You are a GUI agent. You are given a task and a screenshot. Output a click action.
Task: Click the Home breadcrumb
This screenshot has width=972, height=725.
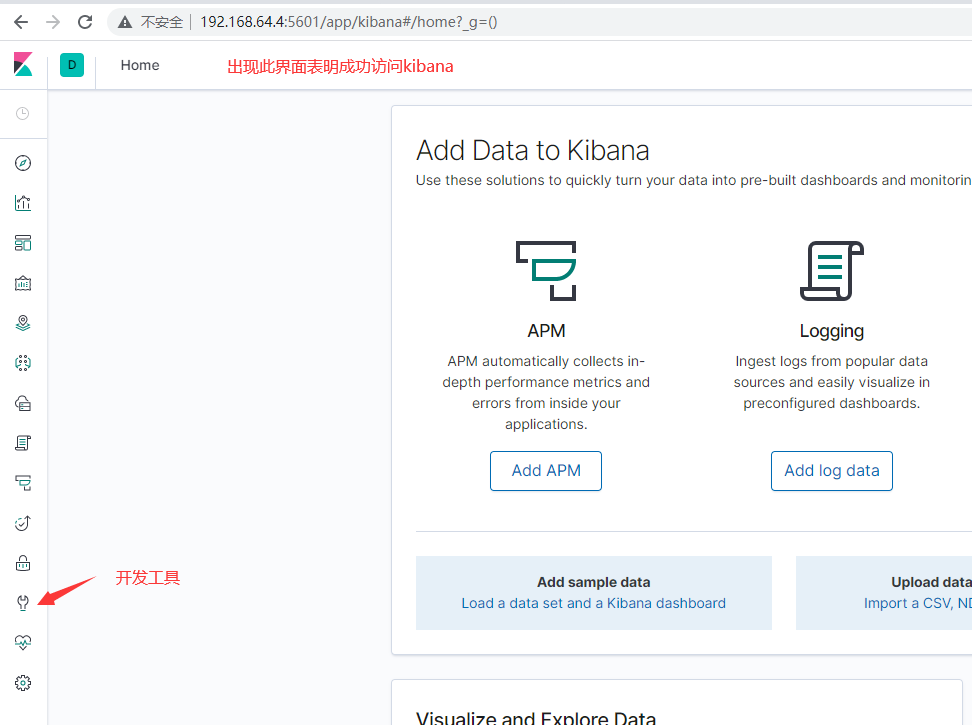[x=140, y=65]
